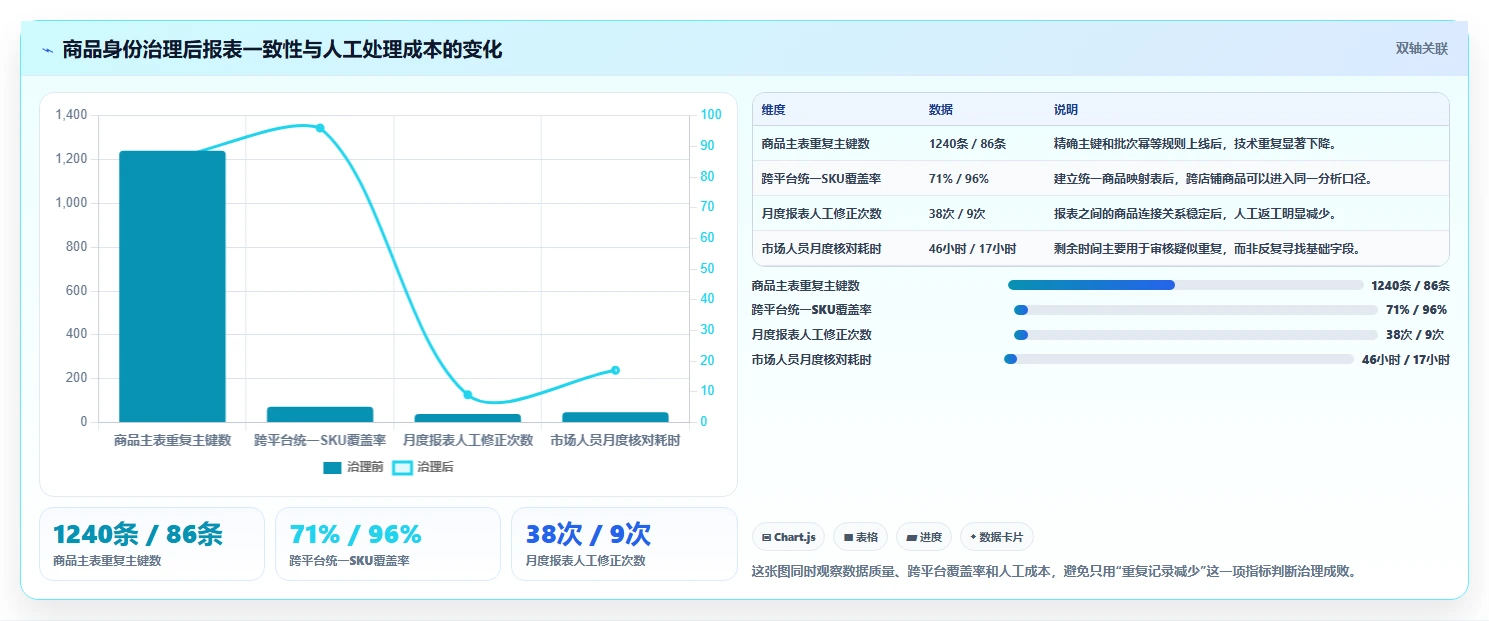Click the 市场人员月度核对耗时 progress bar
This screenshot has height=621, width=1489.
click(x=1179, y=359)
